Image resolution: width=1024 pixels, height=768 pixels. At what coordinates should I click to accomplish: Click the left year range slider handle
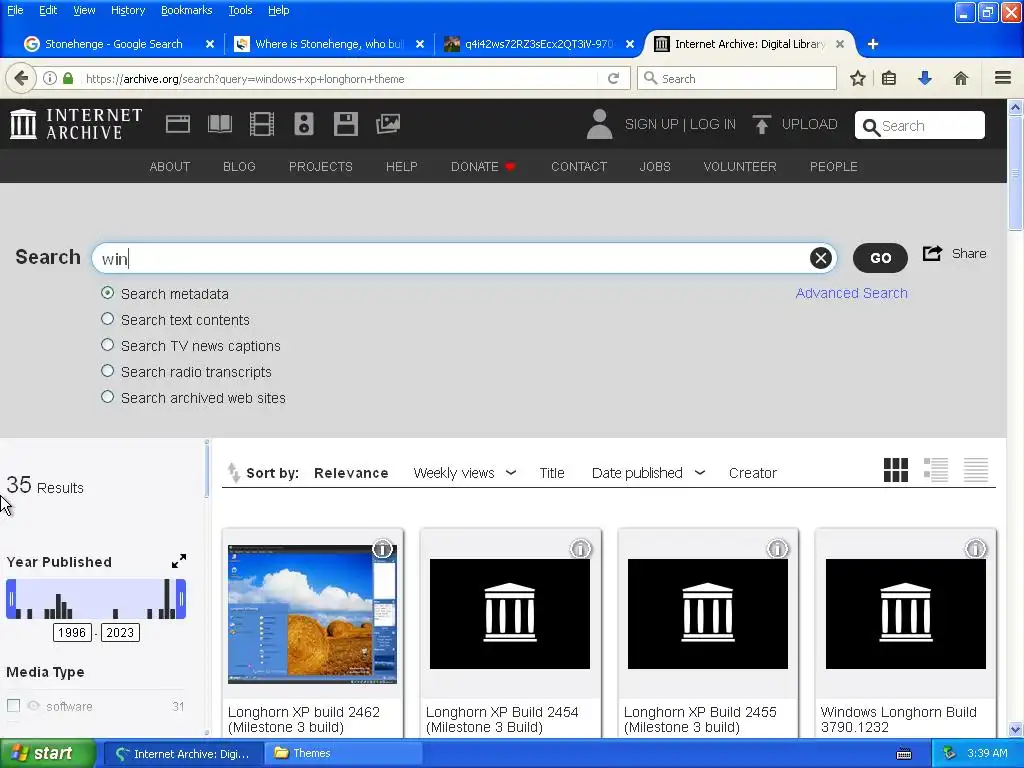[11, 598]
